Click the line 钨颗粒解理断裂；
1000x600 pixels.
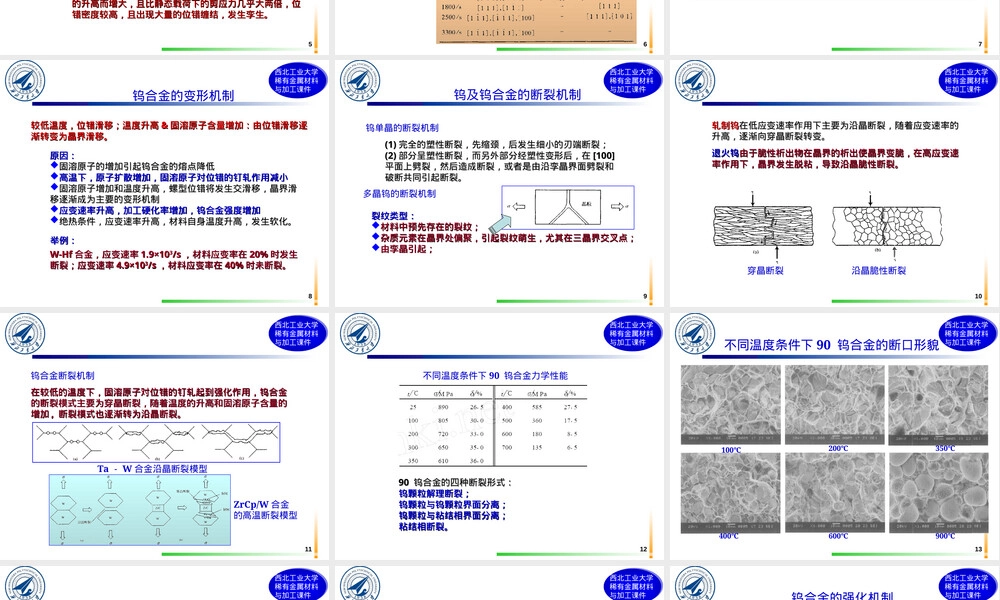coord(434,494)
